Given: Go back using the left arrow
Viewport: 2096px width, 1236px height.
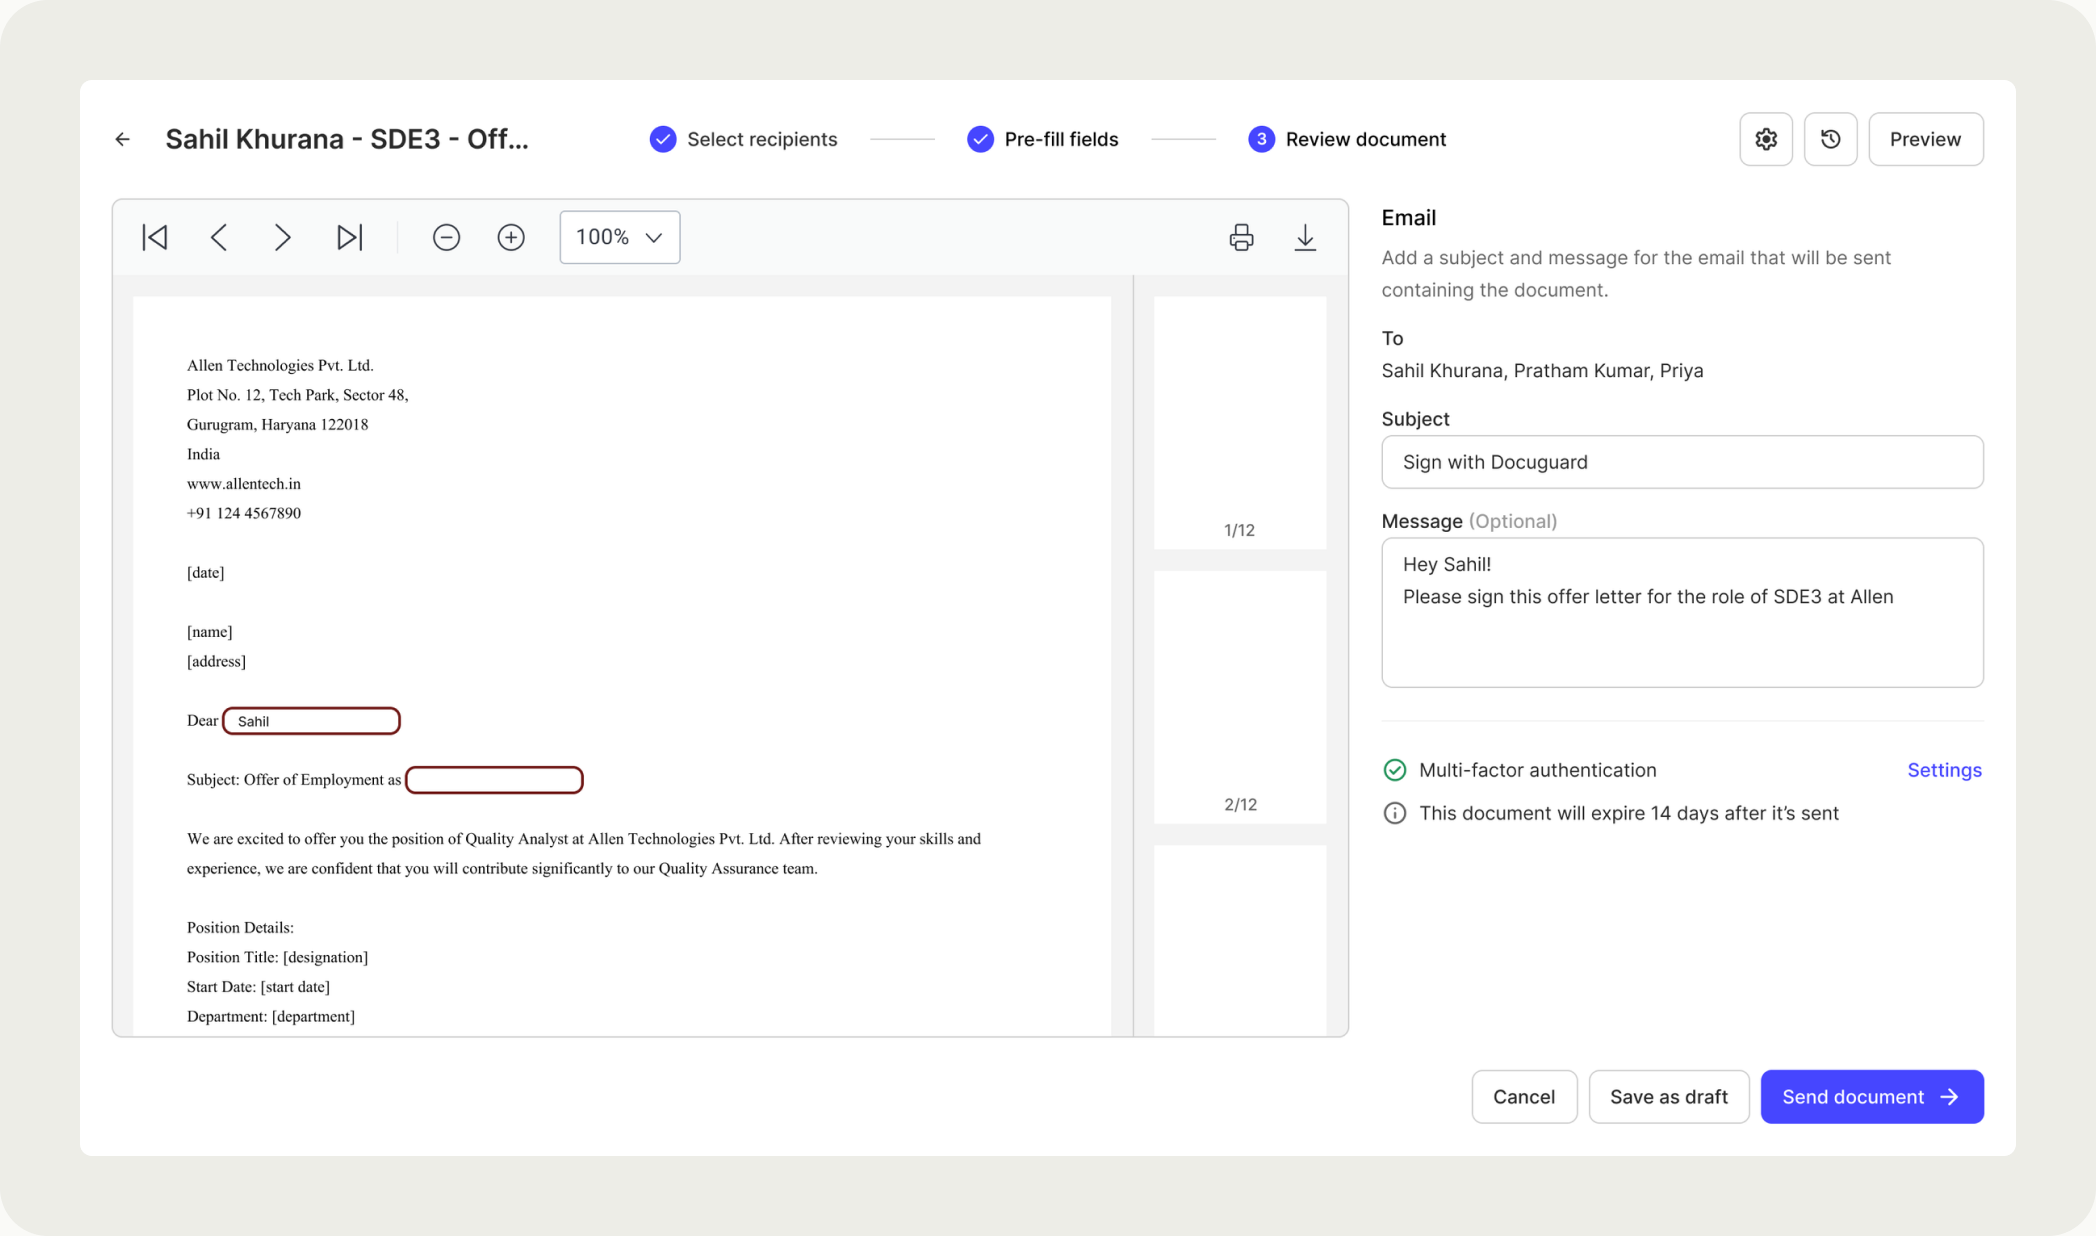Looking at the screenshot, I should point(122,139).
